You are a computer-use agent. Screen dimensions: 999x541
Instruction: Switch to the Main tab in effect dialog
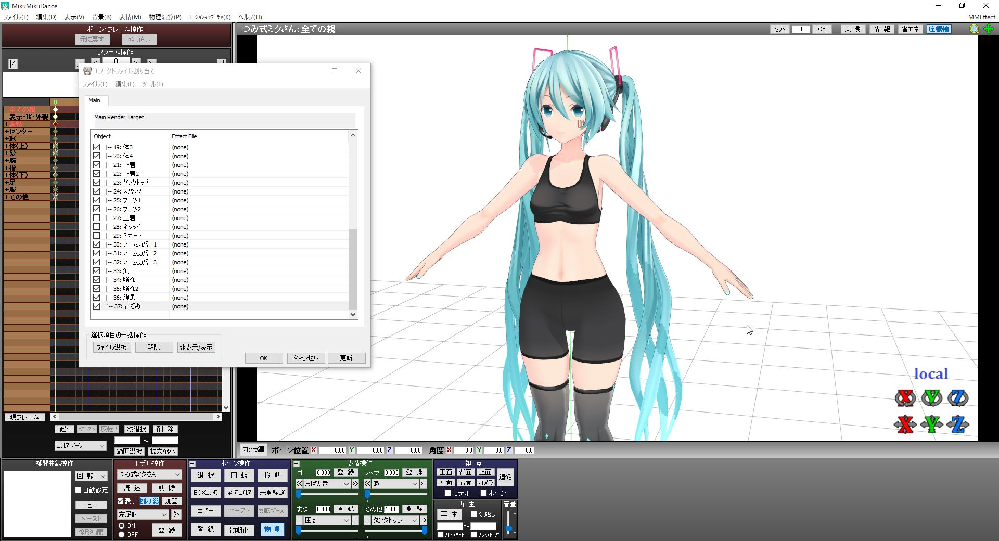pyautogui.click(x=95, y=100)
